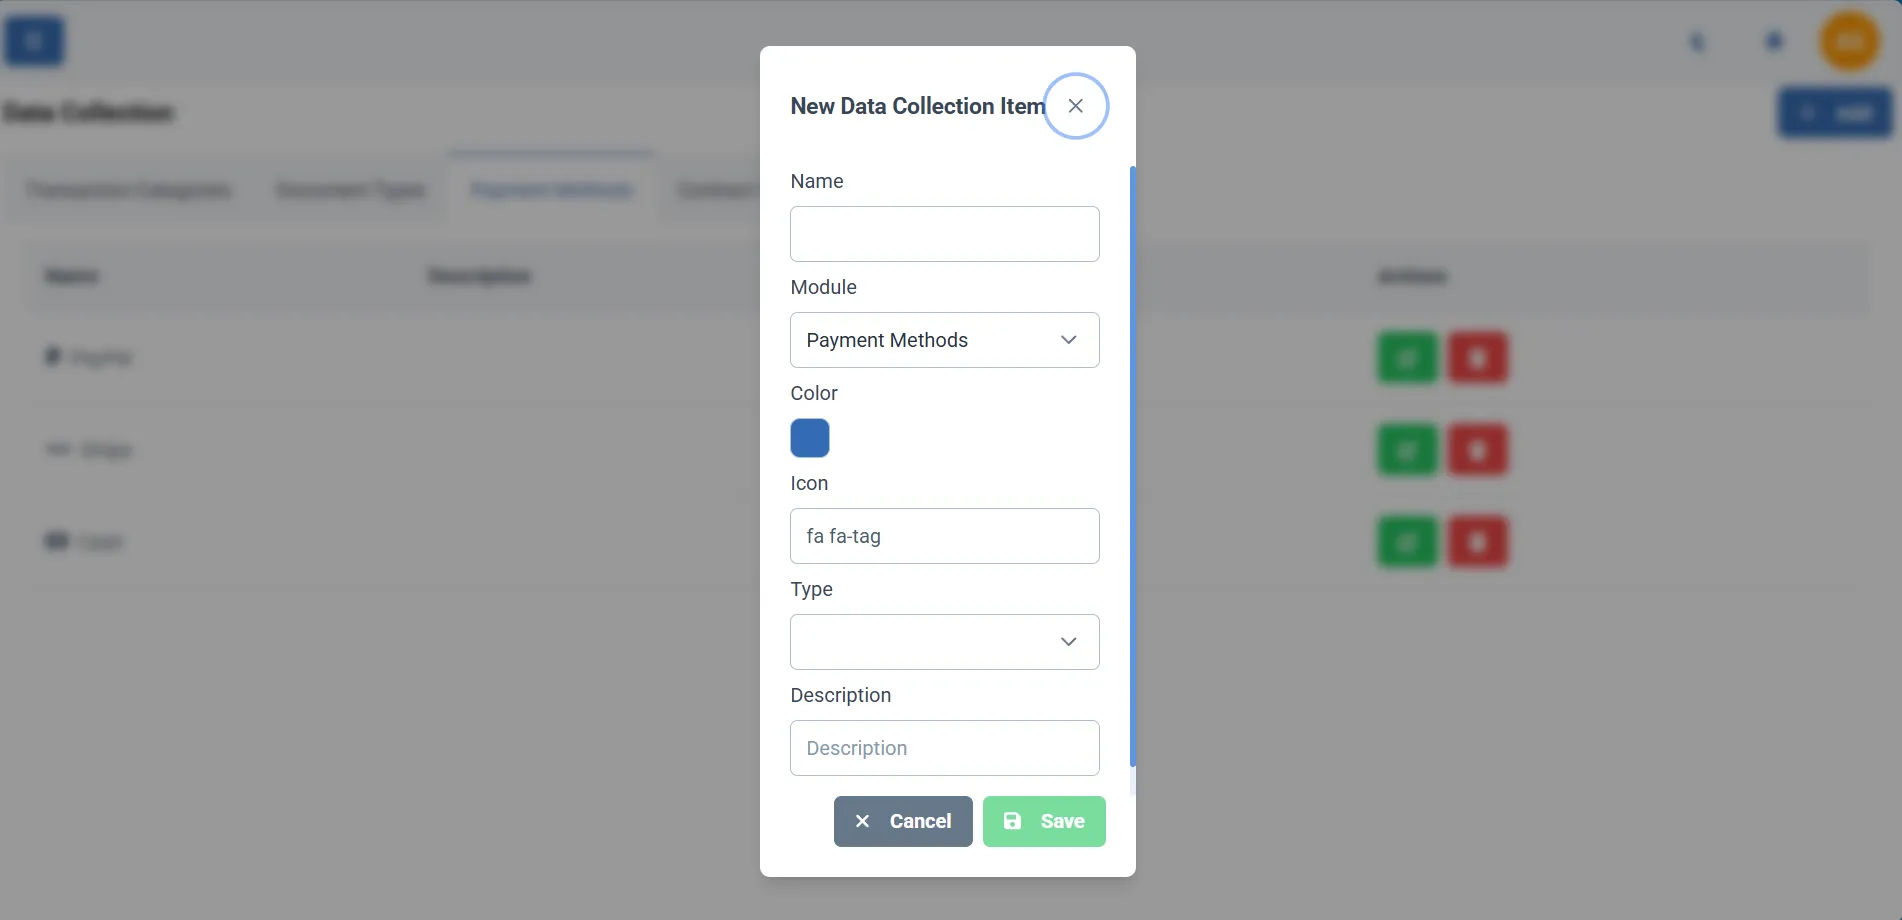The image size is (1902, 920).
Task: Delete the Cash payment method
Action: 1478,541
